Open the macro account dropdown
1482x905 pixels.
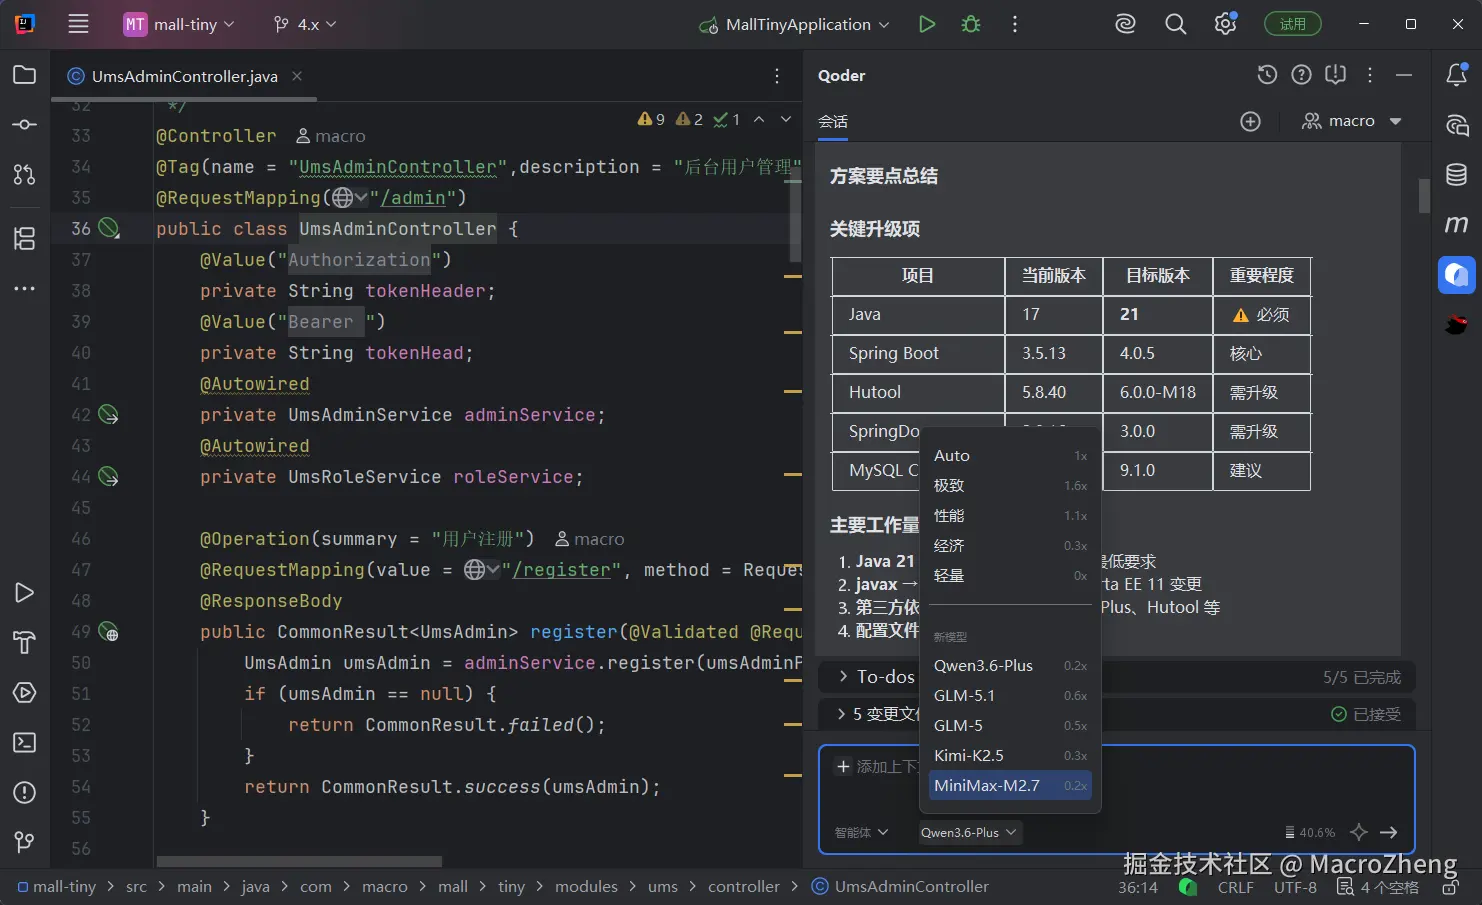(1352, 121)
